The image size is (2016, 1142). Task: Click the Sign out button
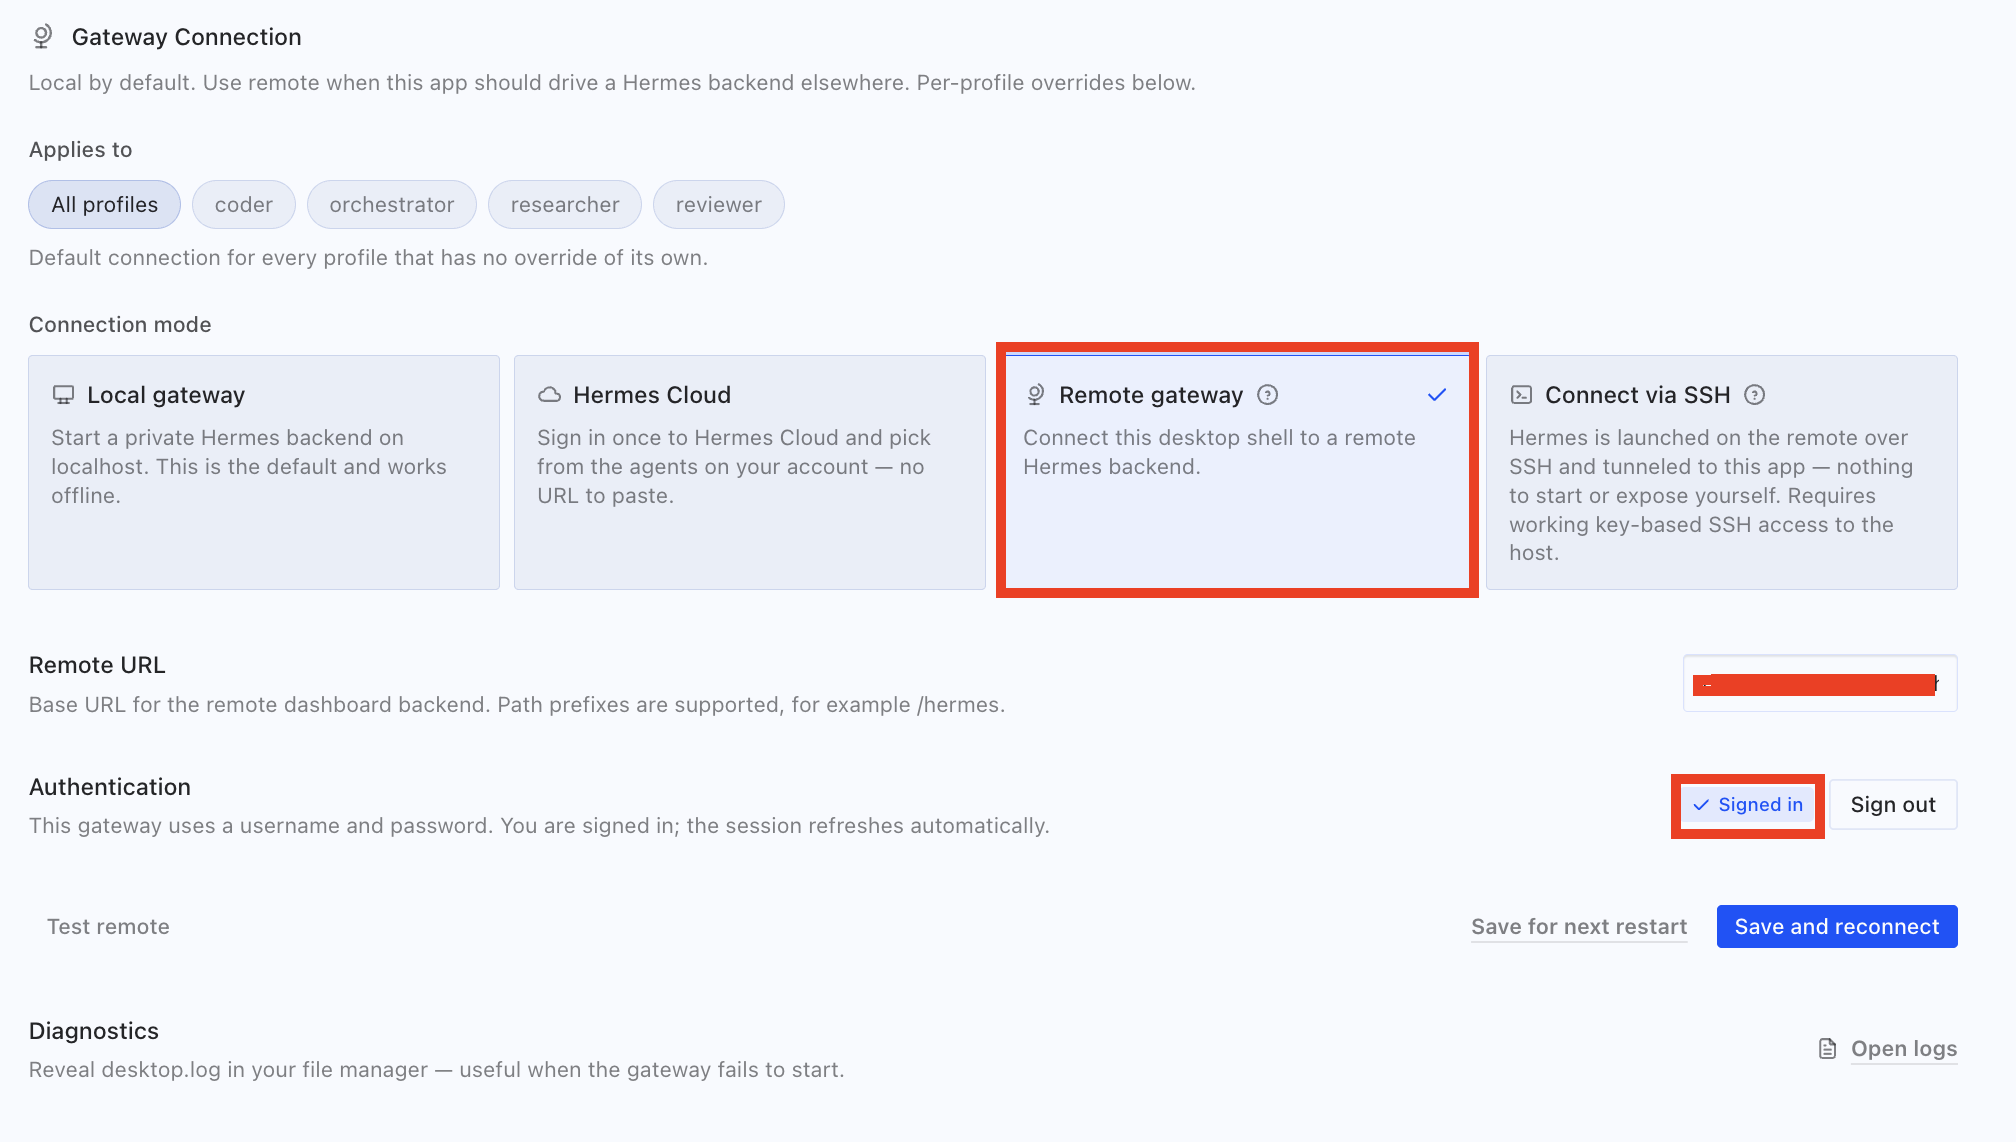click(1893, 805)
